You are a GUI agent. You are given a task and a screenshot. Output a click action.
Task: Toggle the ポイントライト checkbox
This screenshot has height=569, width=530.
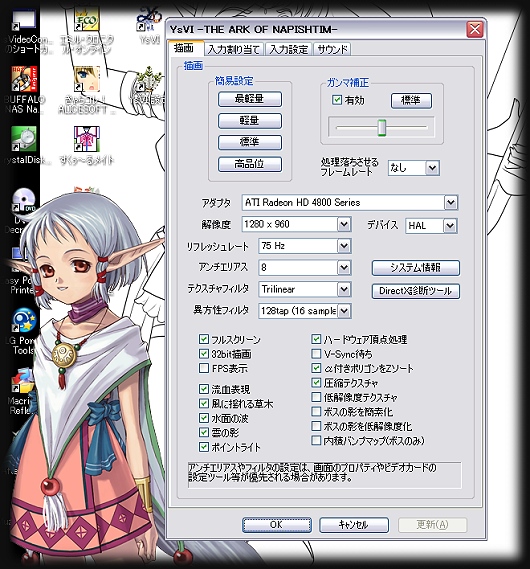pos(204,447)
